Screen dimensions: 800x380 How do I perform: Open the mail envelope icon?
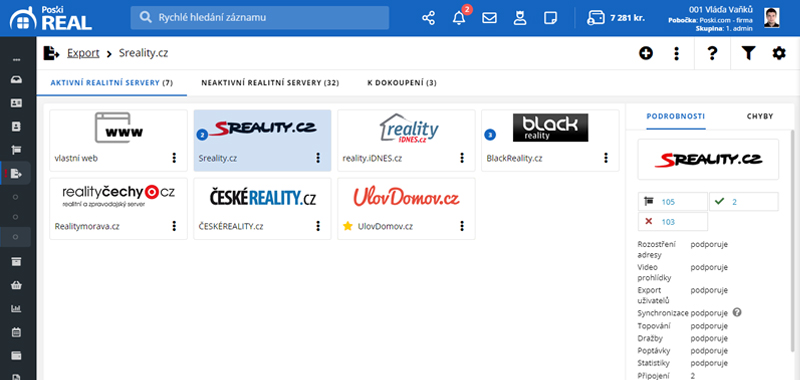pos(489,18)
